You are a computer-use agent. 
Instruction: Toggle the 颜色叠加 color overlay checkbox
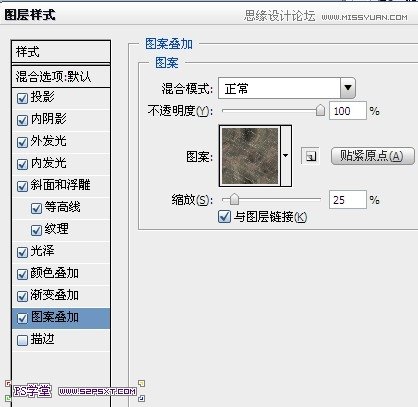[22, 274]
